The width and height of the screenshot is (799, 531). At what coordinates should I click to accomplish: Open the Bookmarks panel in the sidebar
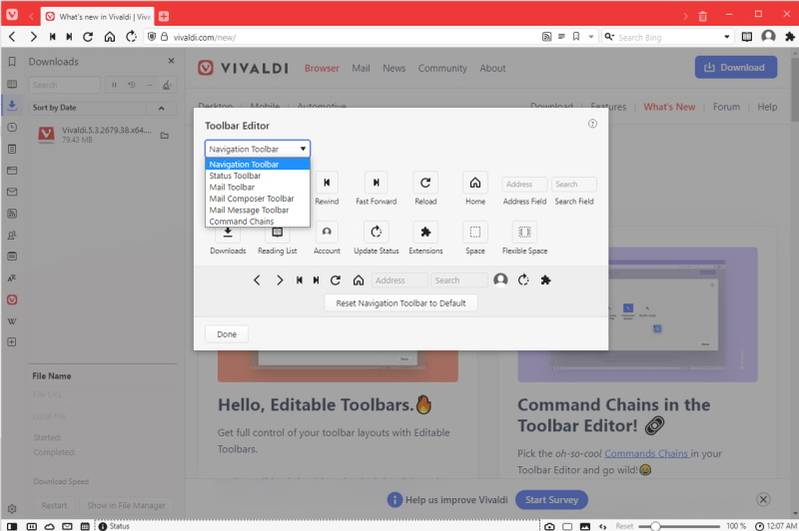[x=12, y=62]
